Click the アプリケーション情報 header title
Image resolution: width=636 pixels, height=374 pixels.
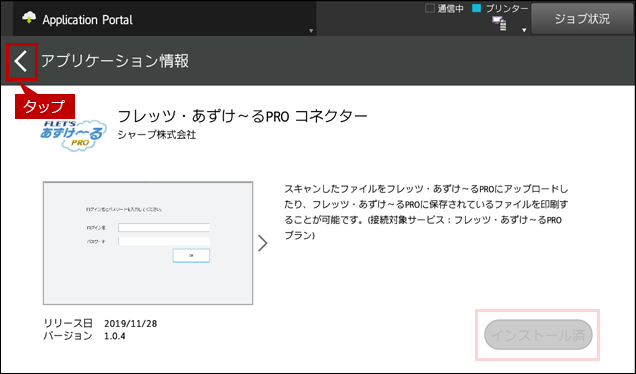click(115, 61)
